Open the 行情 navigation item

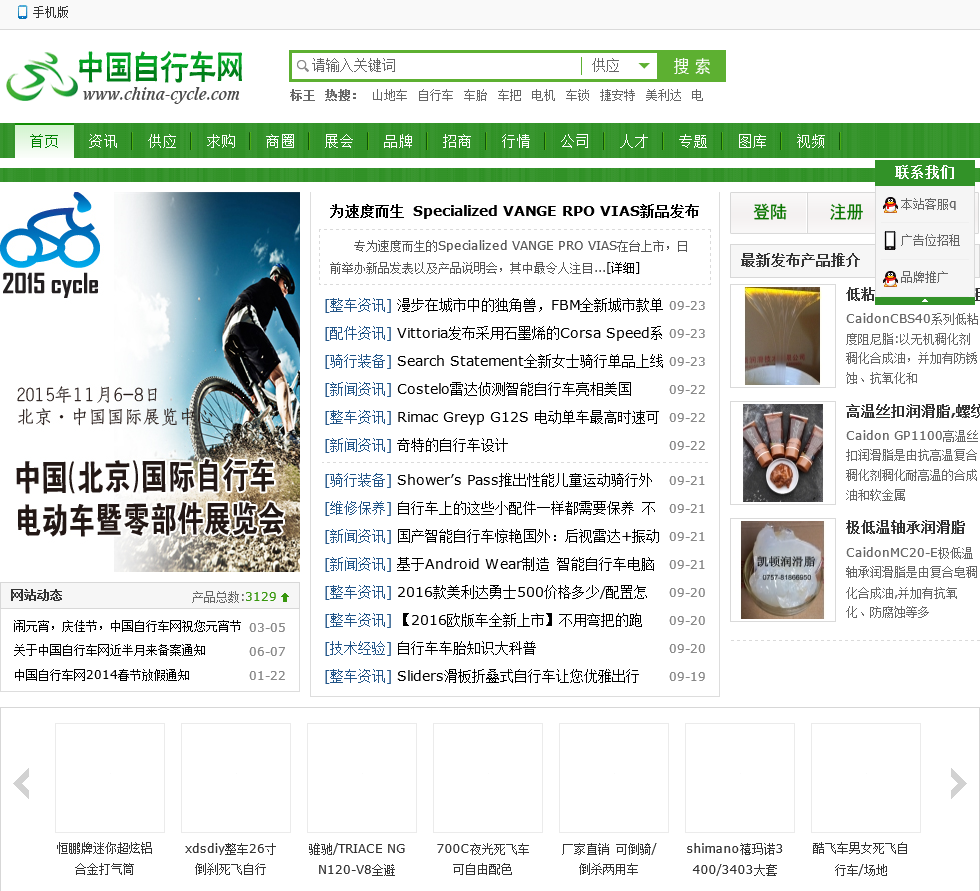[x=516, y=141]
